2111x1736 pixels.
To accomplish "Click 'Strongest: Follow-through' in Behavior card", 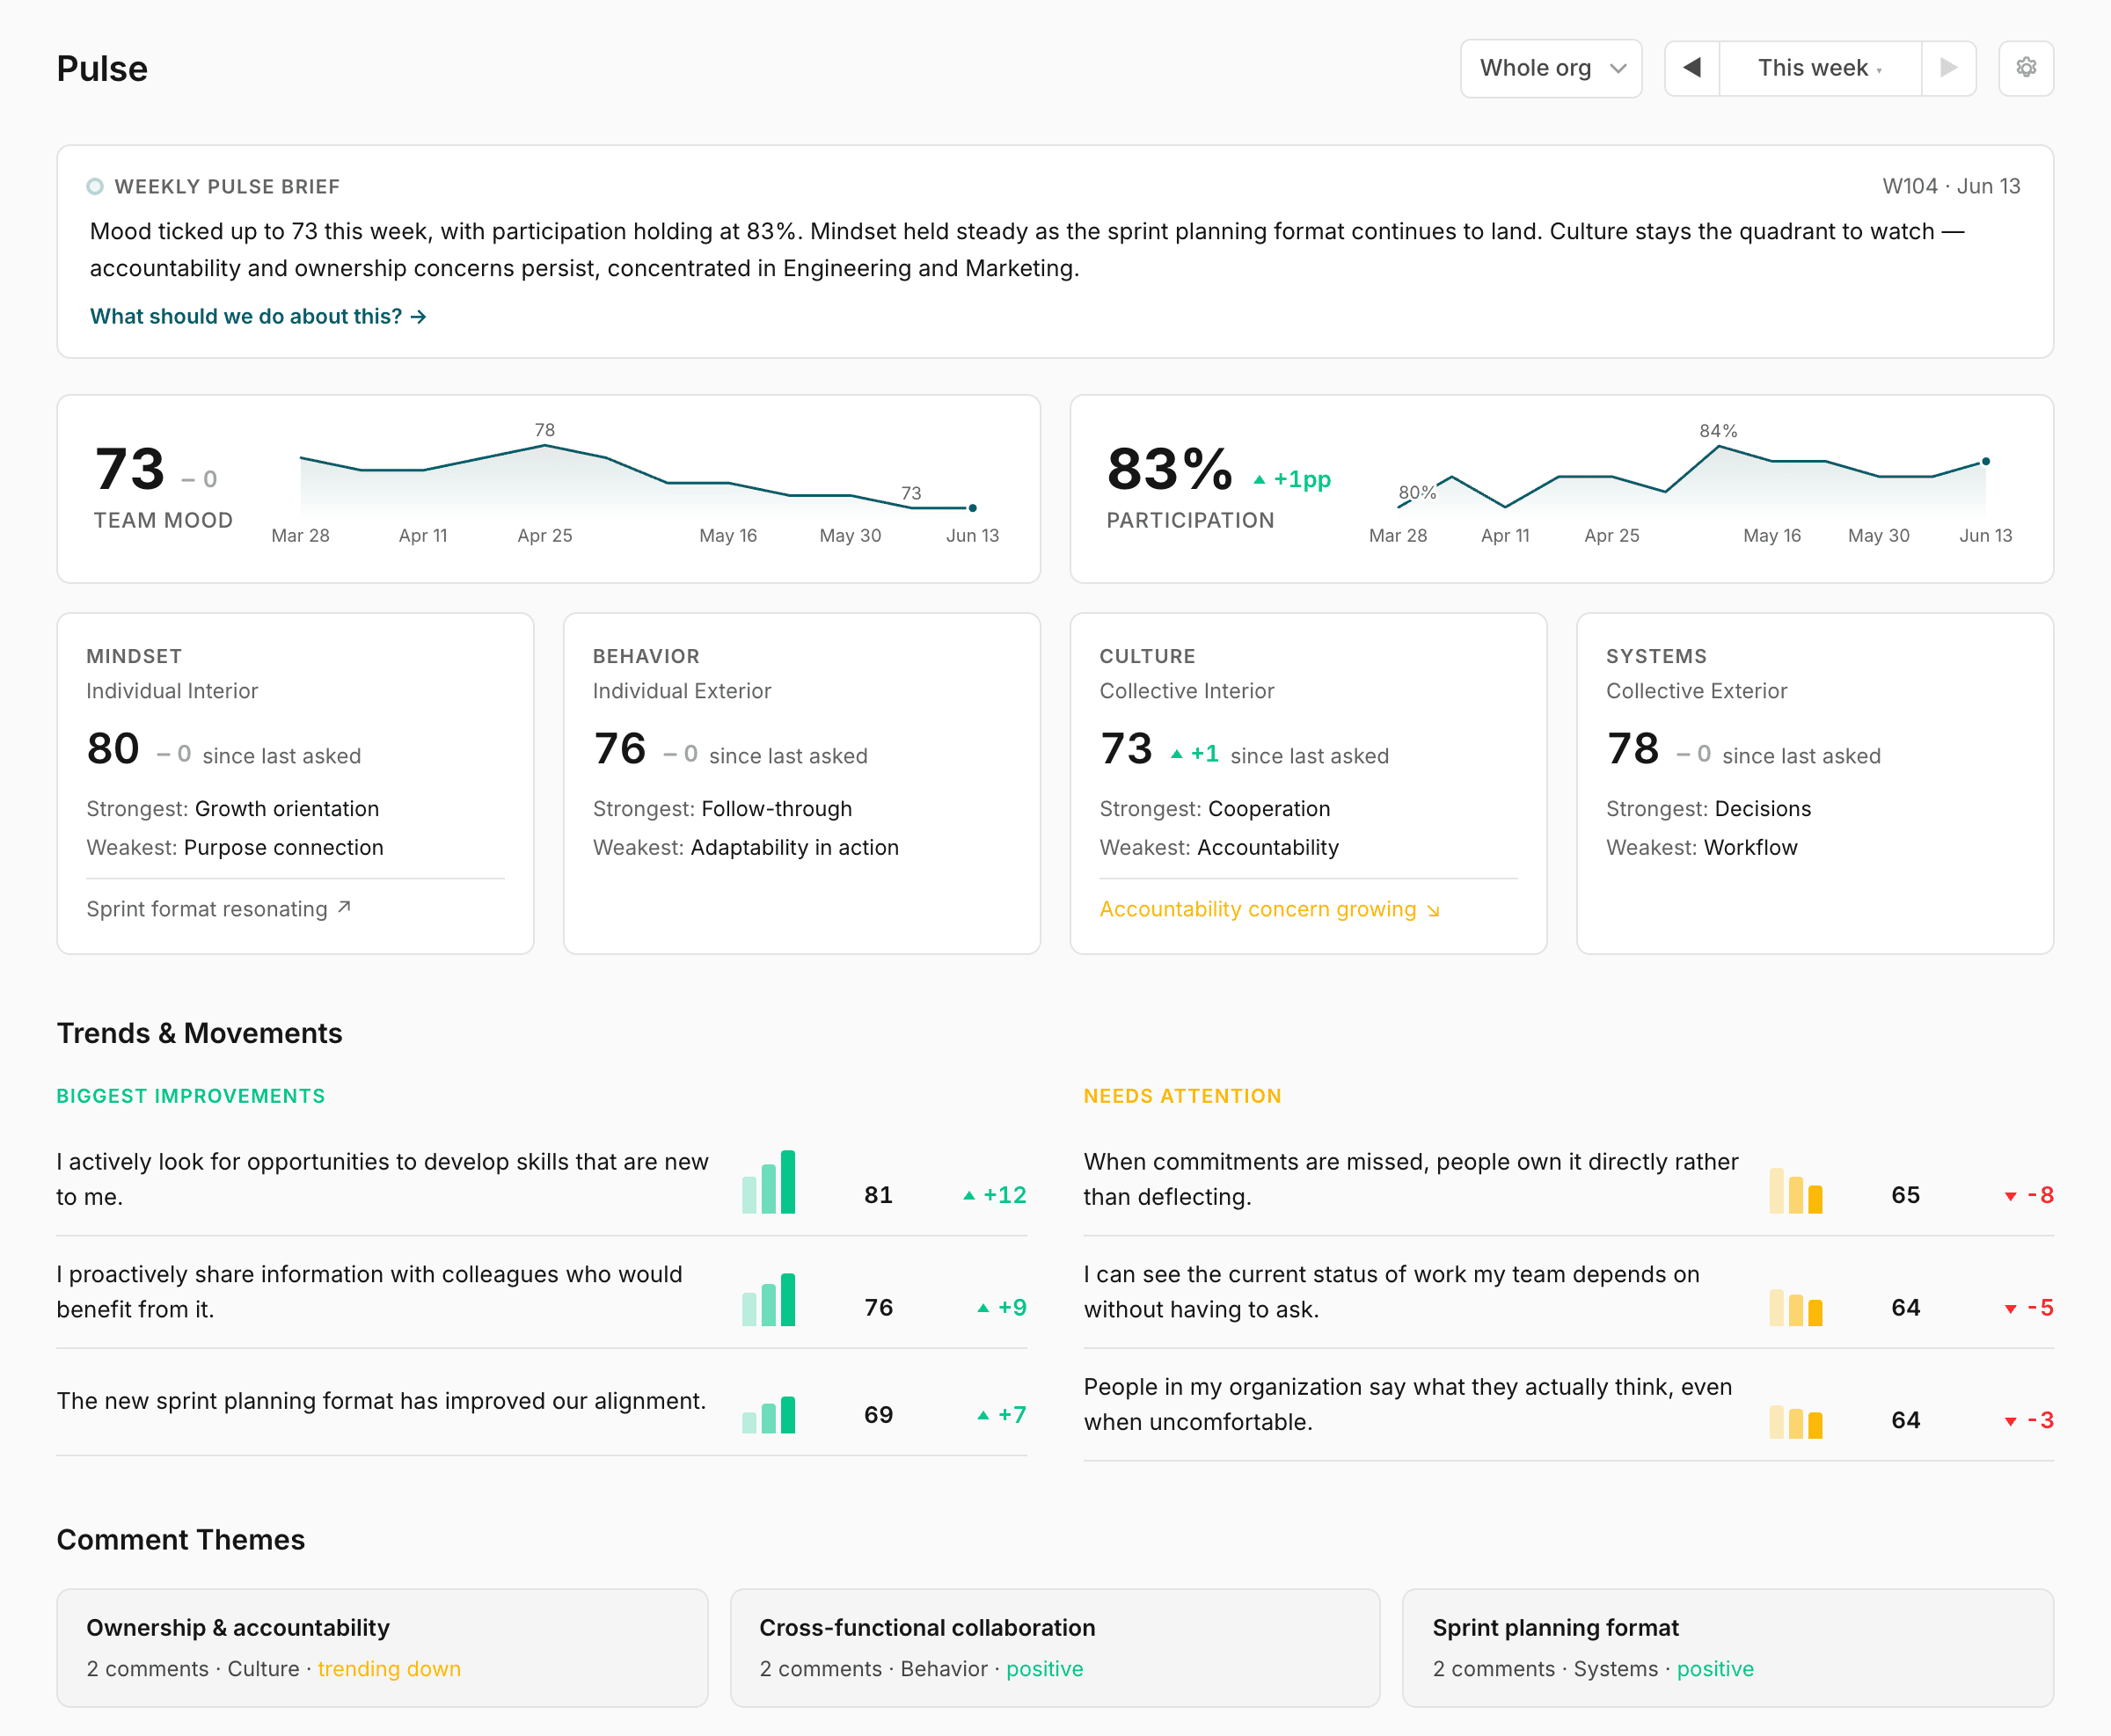I will point(722,808).
